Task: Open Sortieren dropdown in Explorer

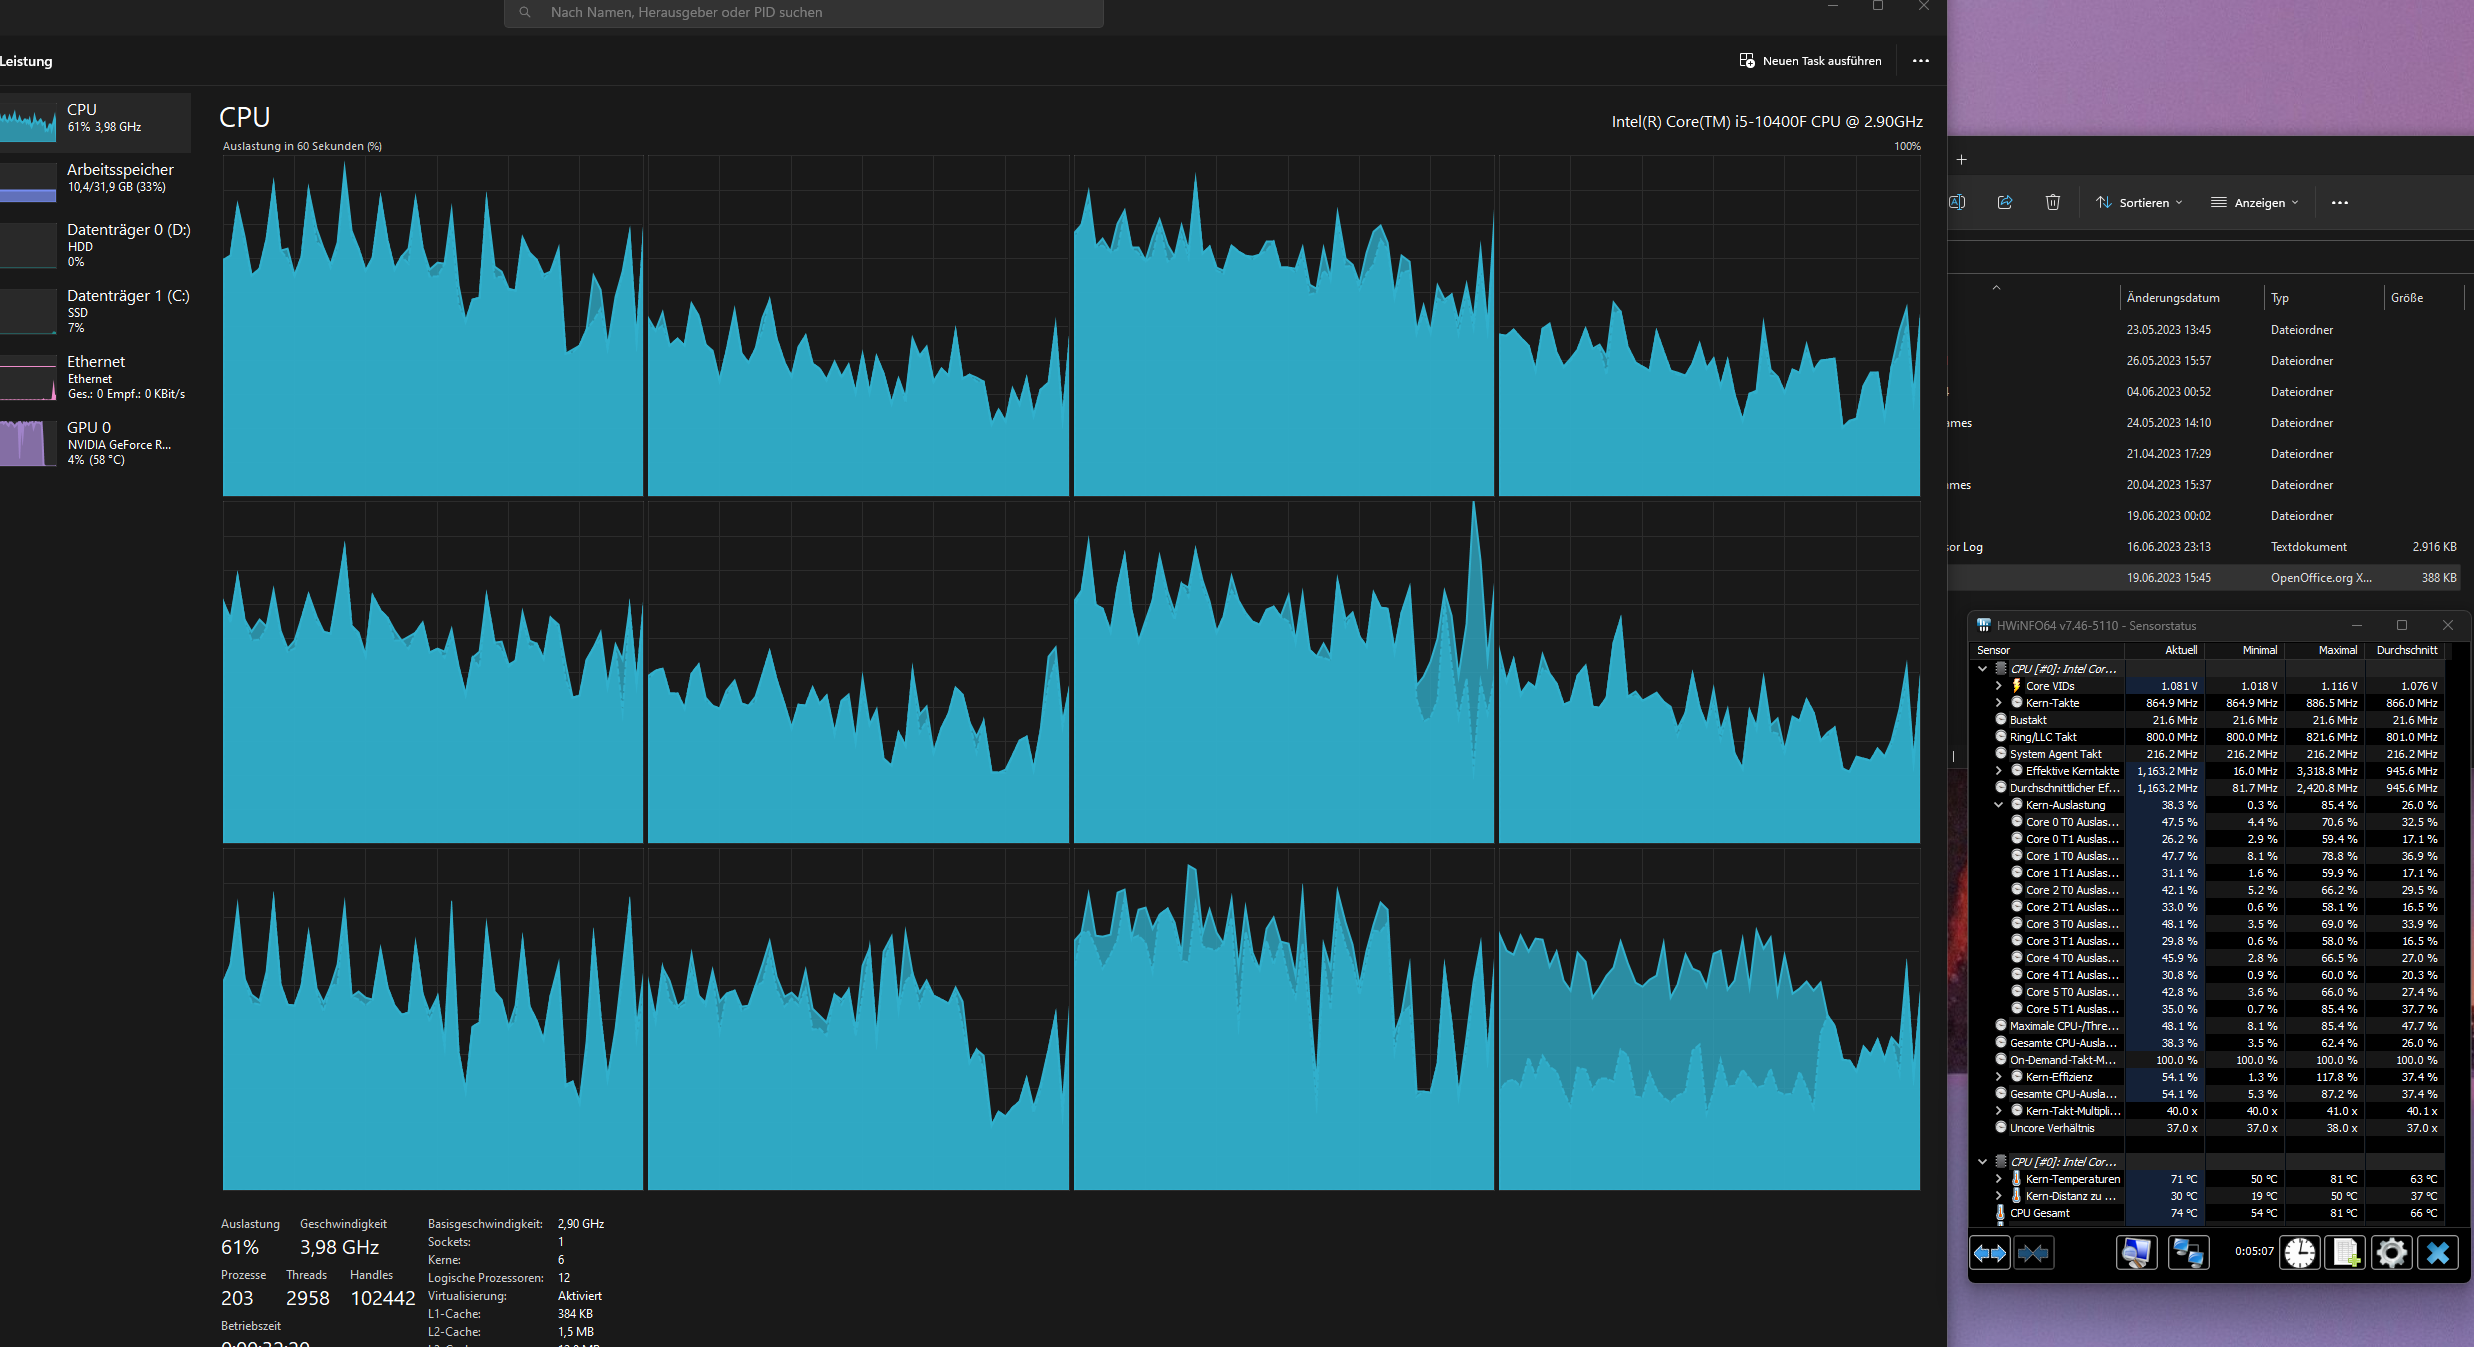Action: (2139, 202)
